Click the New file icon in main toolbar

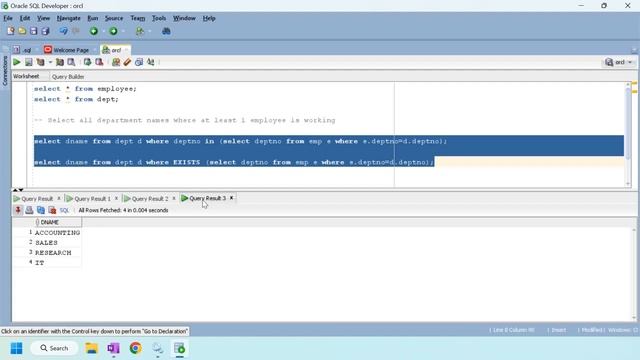11,31
